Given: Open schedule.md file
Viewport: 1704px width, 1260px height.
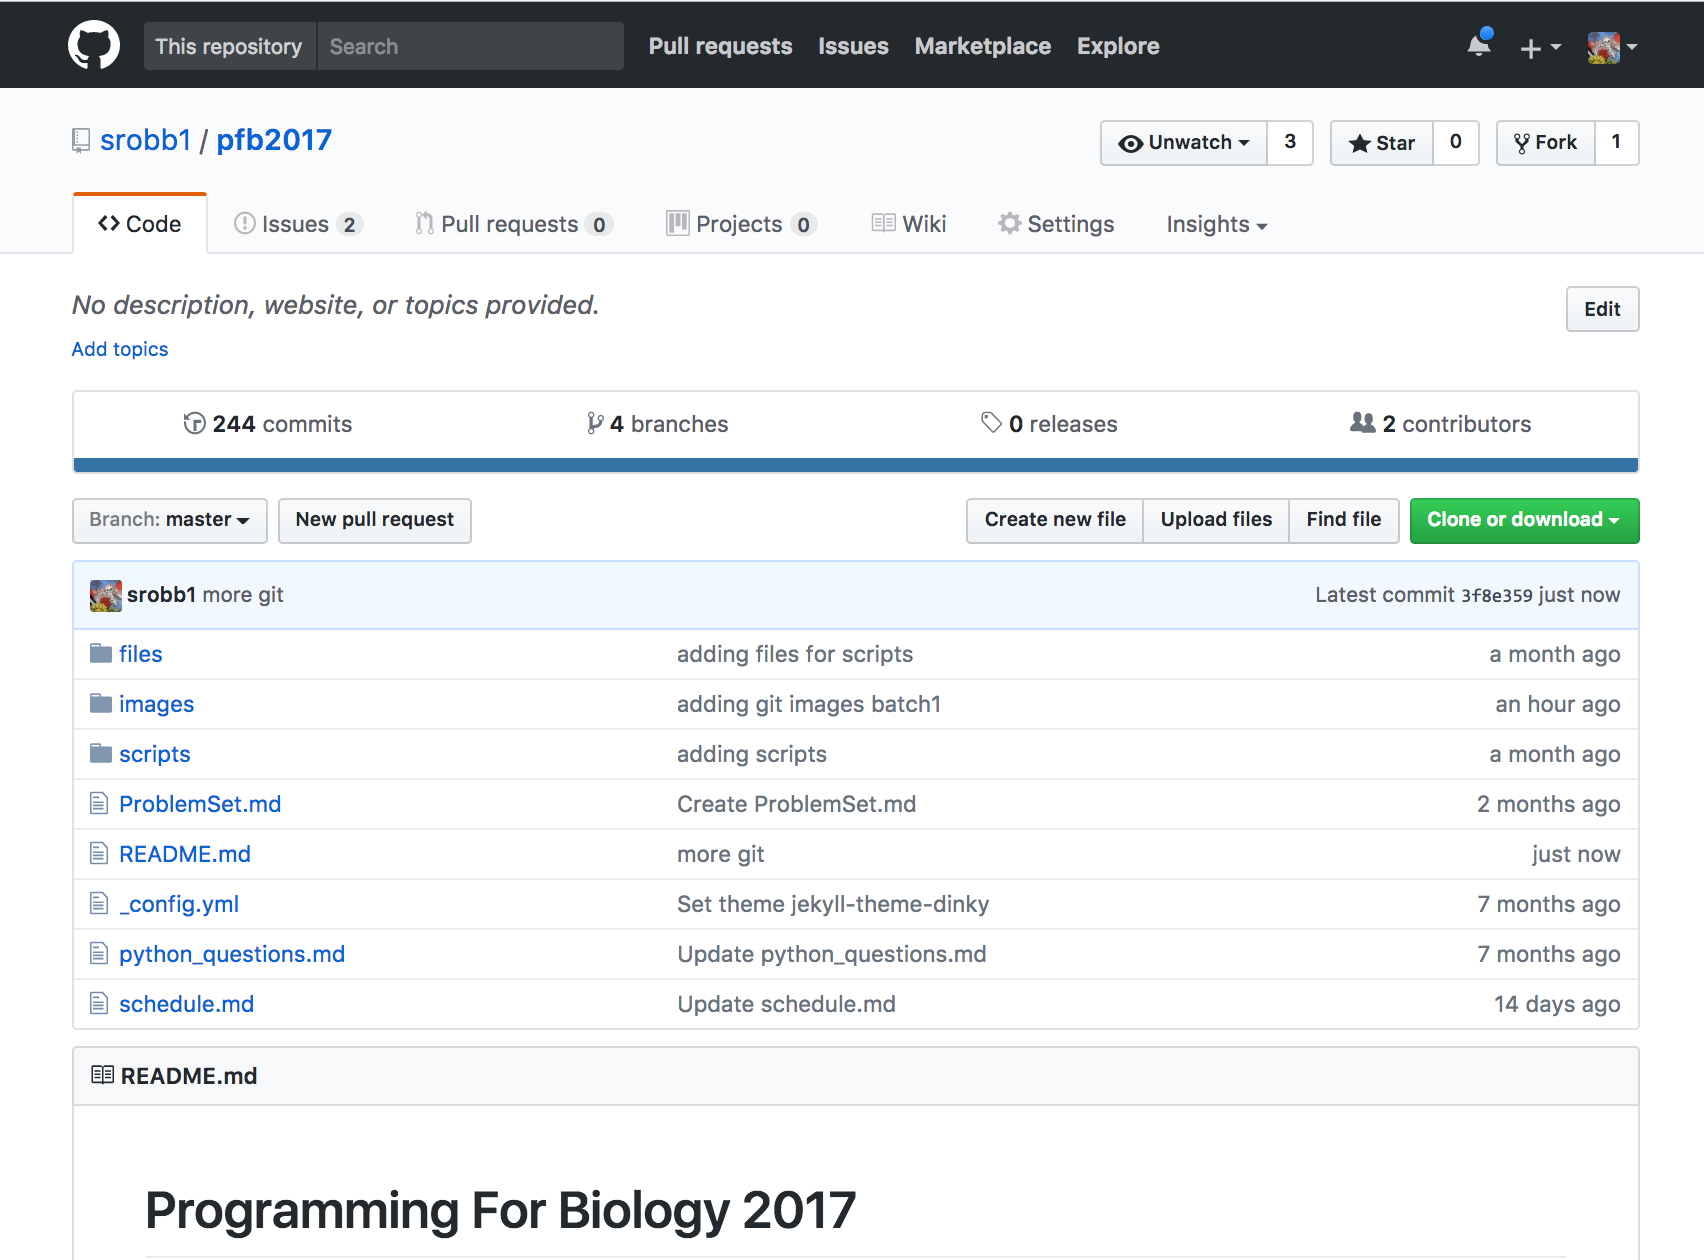Looking at the screenshot, I should 187,1004.
